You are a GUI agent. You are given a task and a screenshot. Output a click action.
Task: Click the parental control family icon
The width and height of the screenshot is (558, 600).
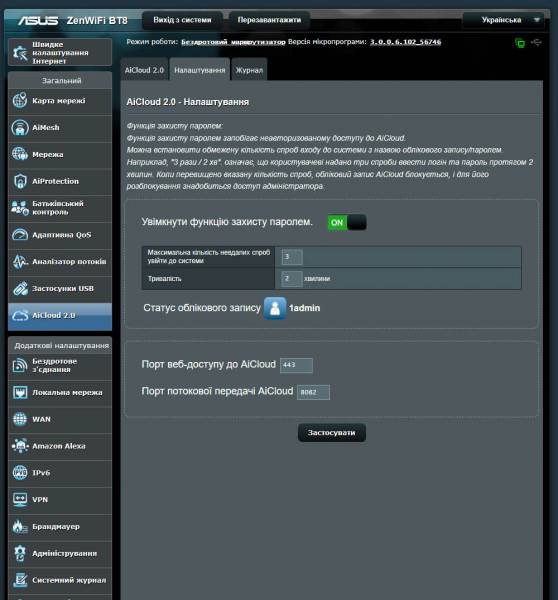coord(20,208)
